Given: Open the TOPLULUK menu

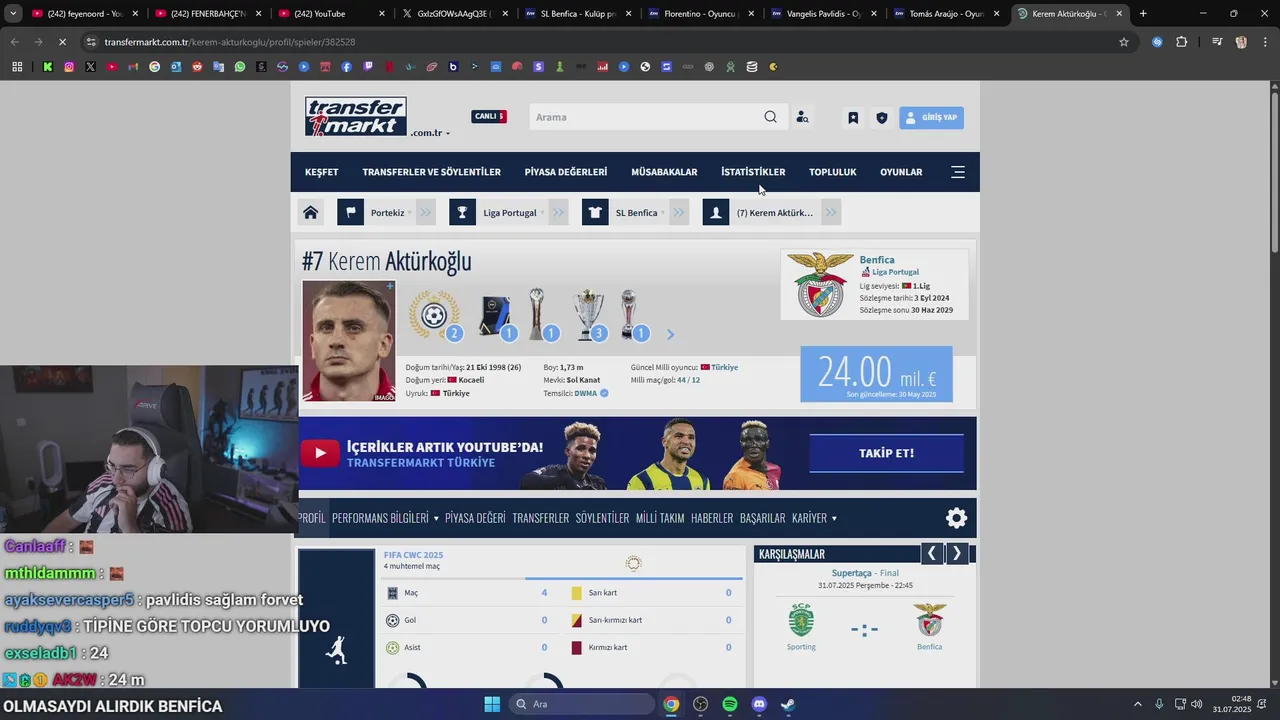Looking at the screenshot, I should click(833, 172).
